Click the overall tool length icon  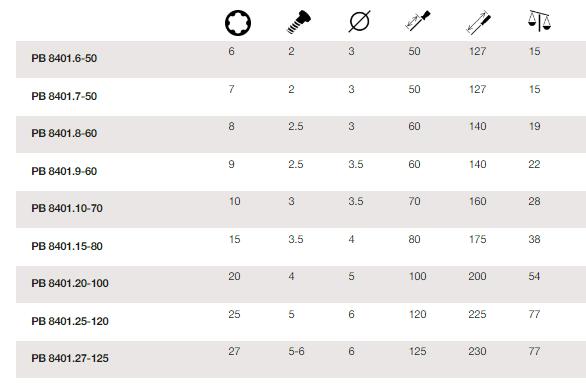click(x=478, y=22)
